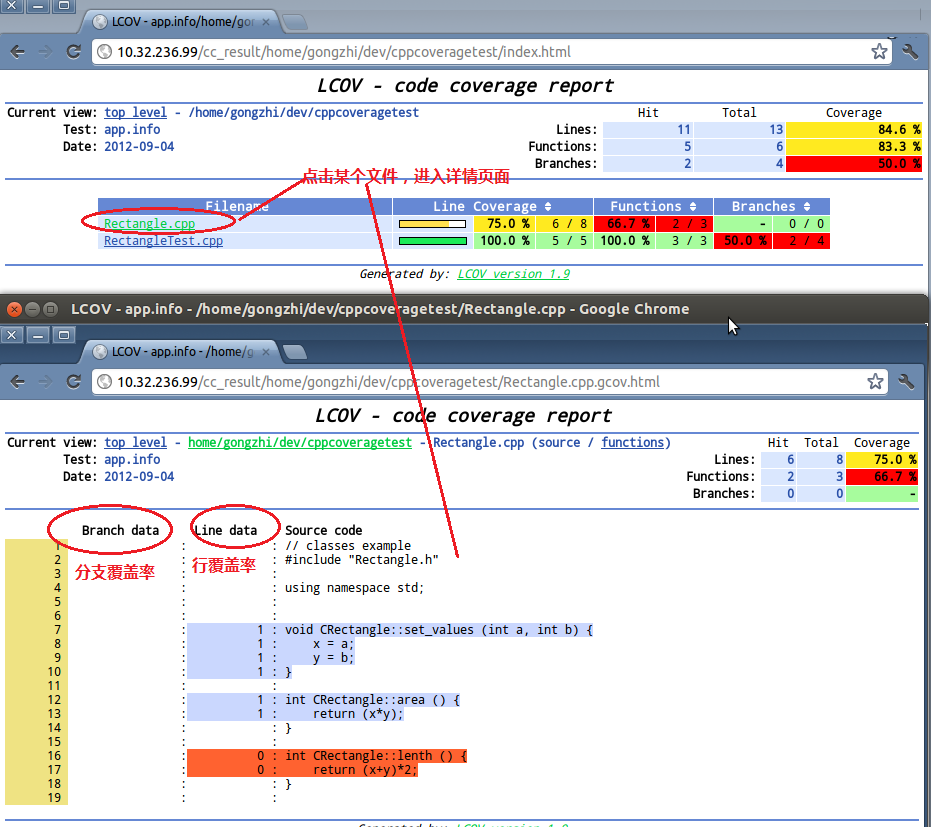Open the wrench menu in the Rectangle.cpp.gcov.html window
Image resolution: width=931 pixels, height=827 pixels.
coord(907,382)
